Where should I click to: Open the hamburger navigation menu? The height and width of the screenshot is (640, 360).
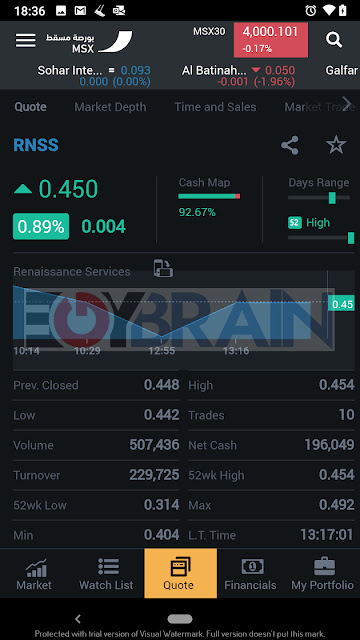point(26,40)
